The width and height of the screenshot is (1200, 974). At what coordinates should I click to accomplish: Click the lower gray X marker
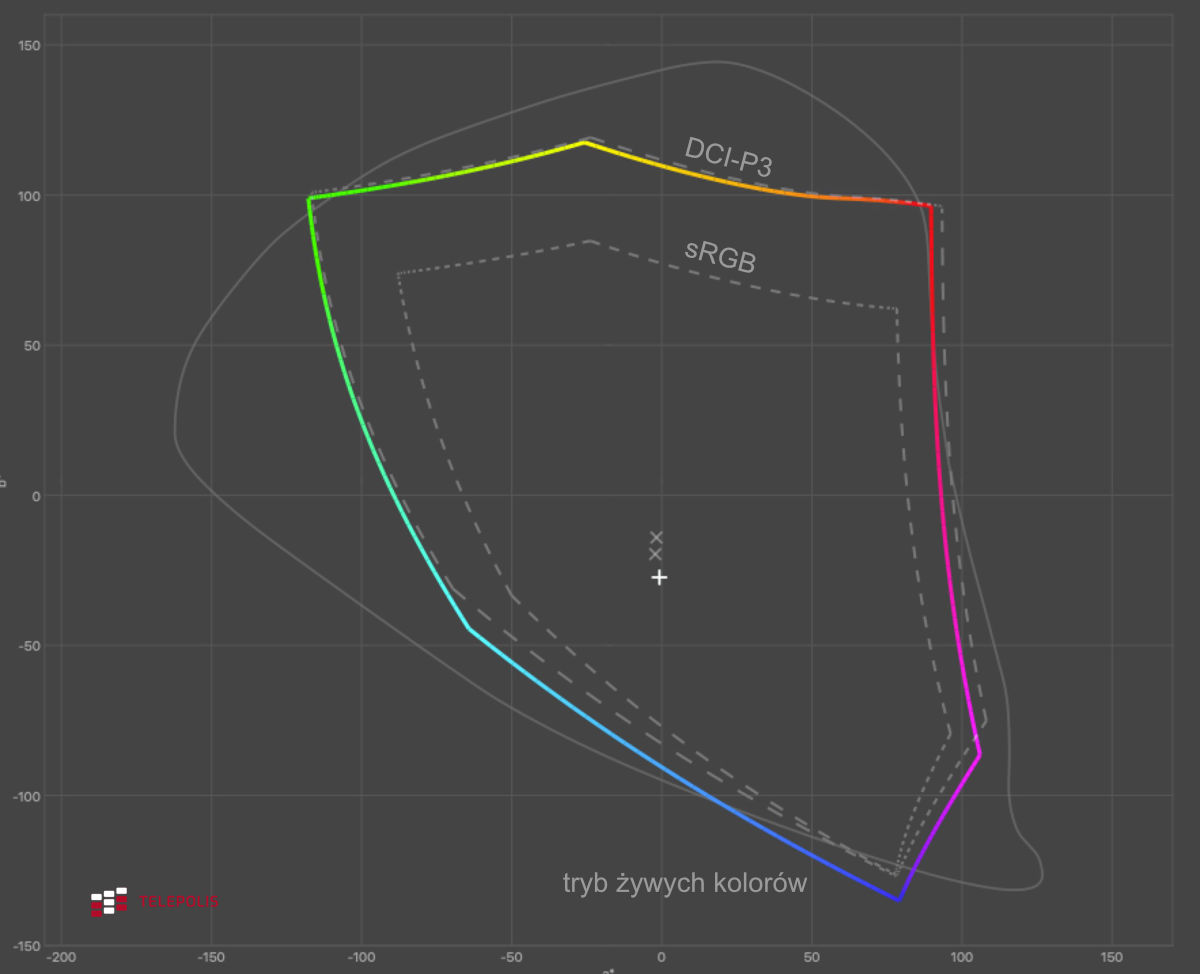656,554
